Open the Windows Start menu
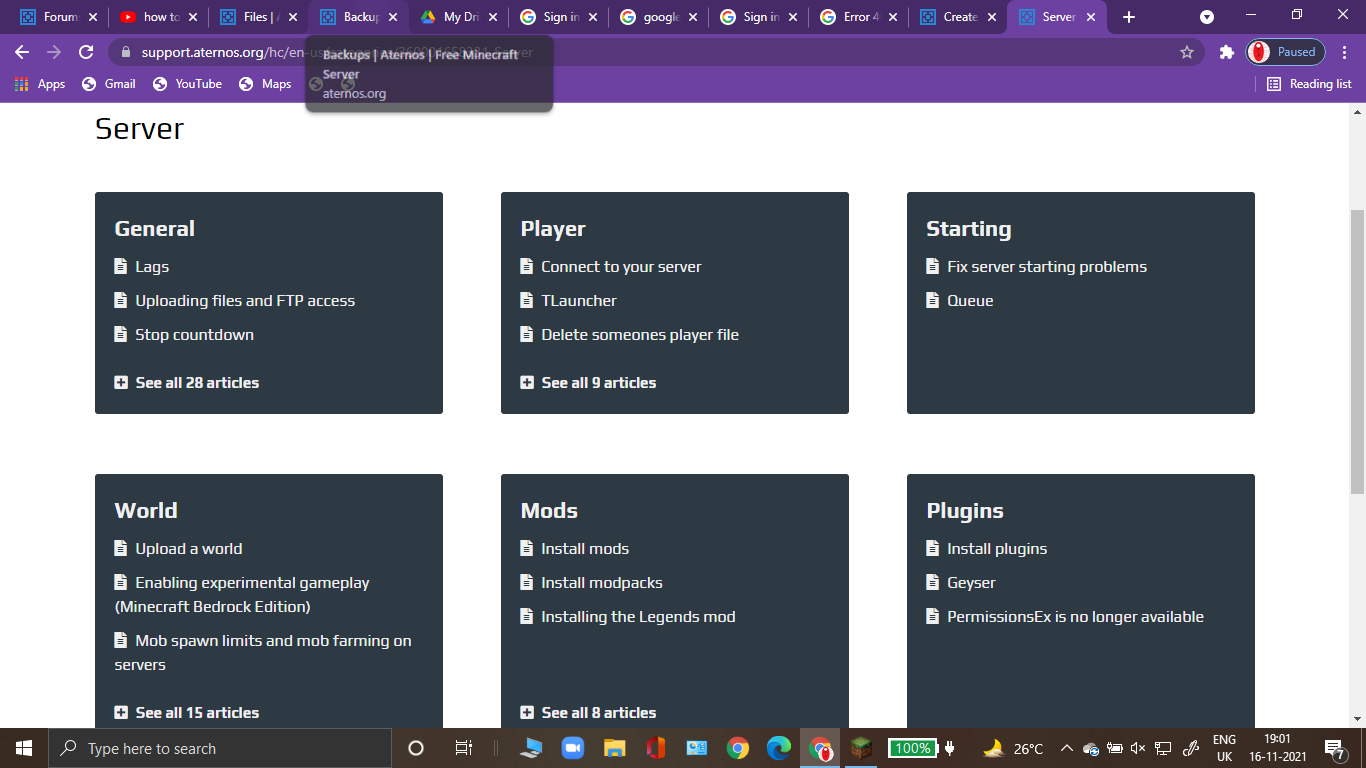The height and width of the screenshot is (768, 1366). pos(24,748)
